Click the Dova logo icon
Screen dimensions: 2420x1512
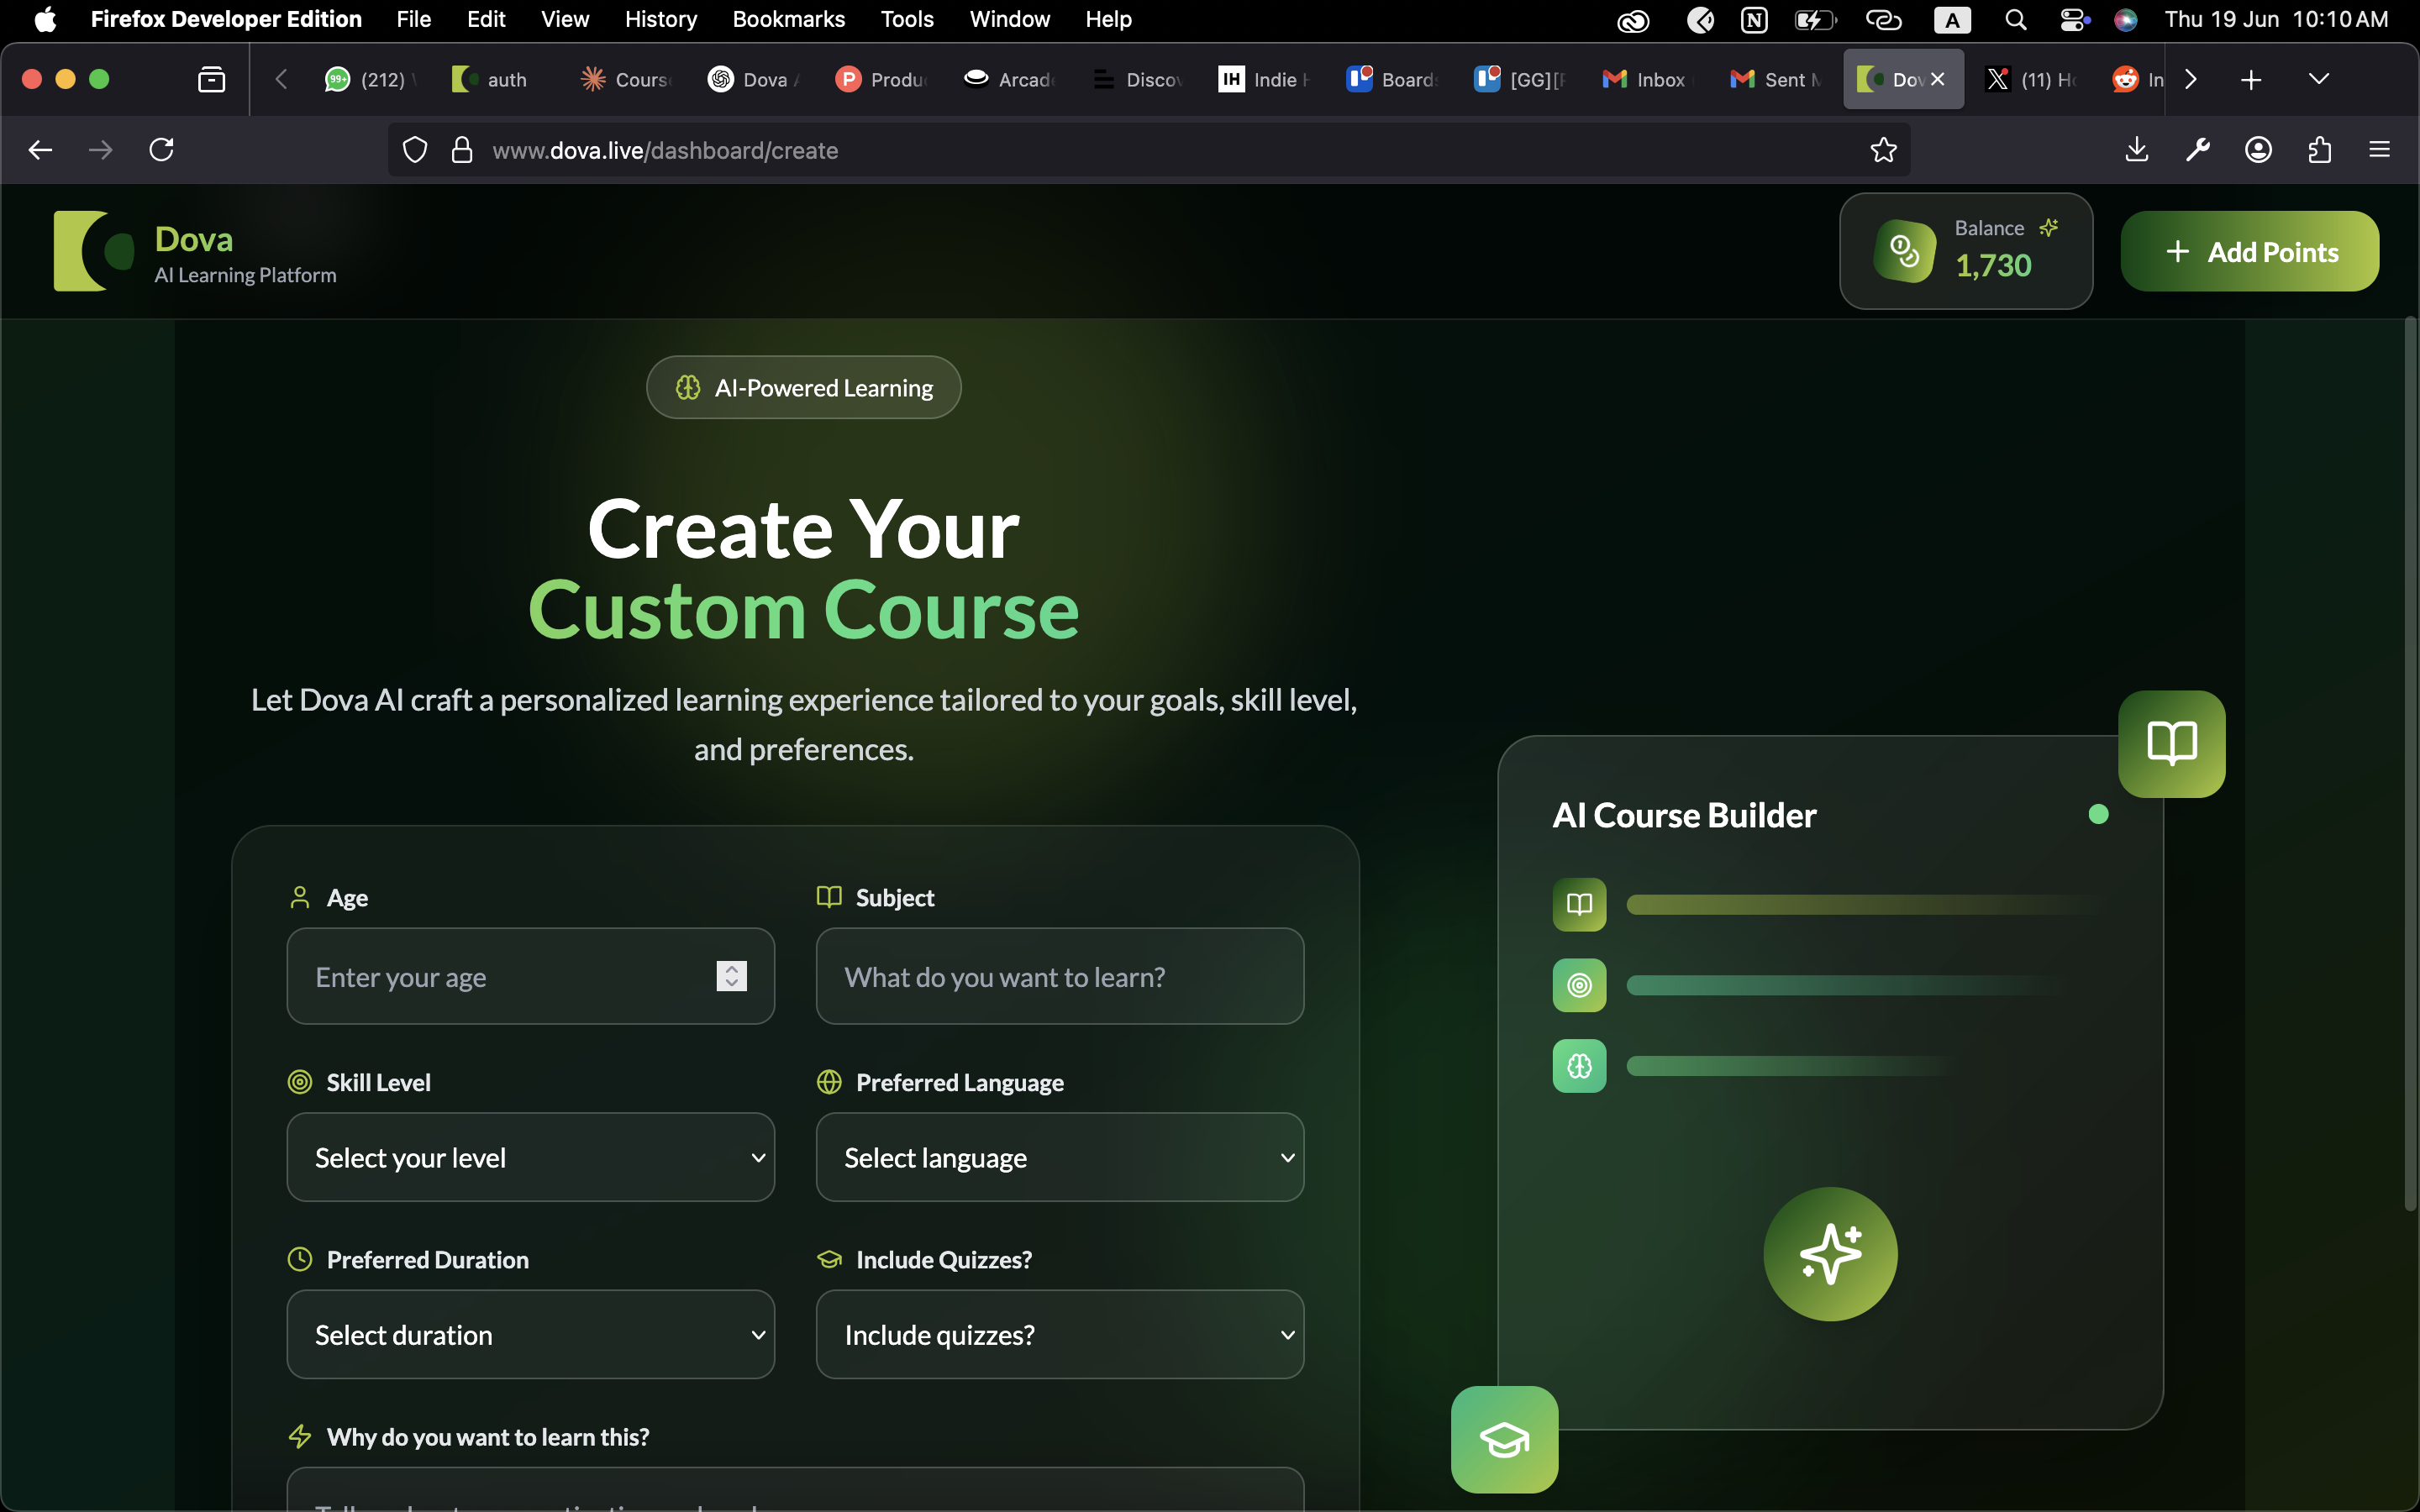pyautogui.click(x=94, y=251)
